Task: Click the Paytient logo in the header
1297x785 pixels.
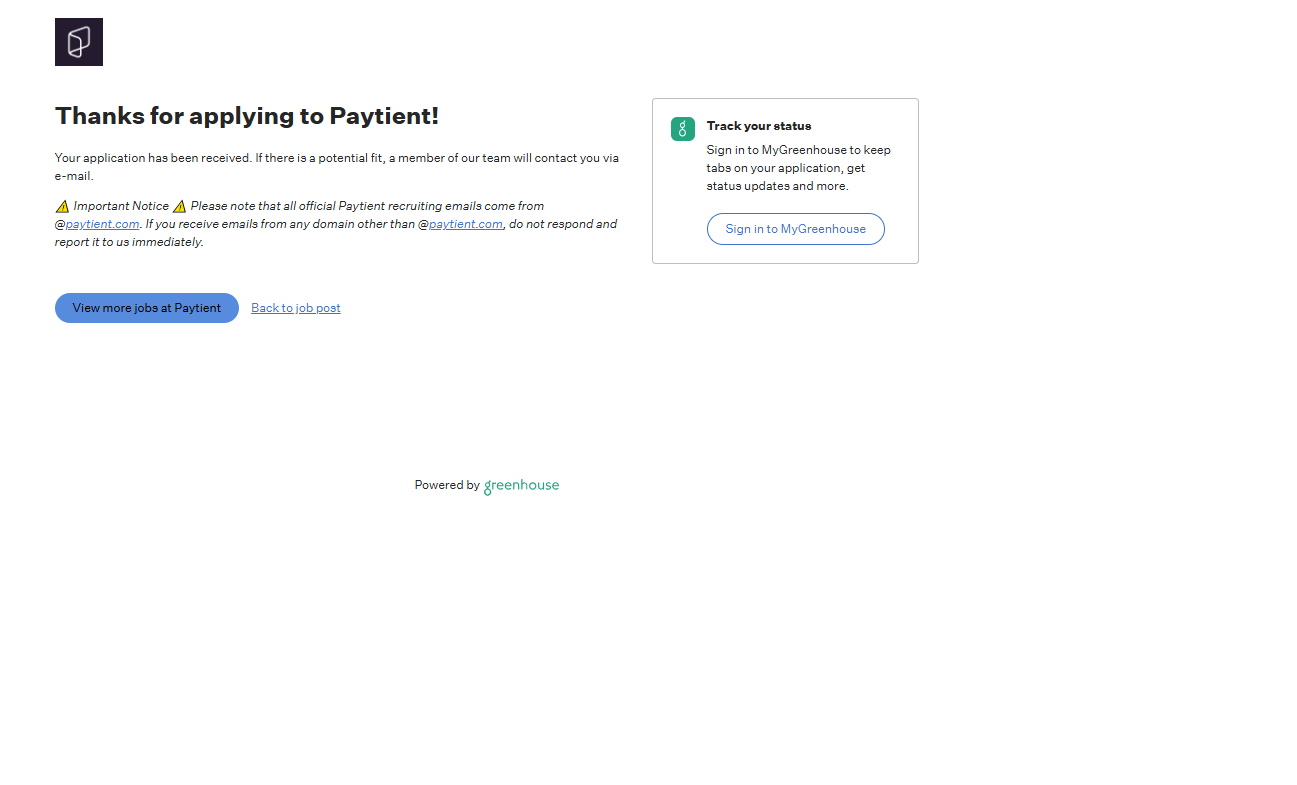Action: pyautogui.click(x=79, y=42)
